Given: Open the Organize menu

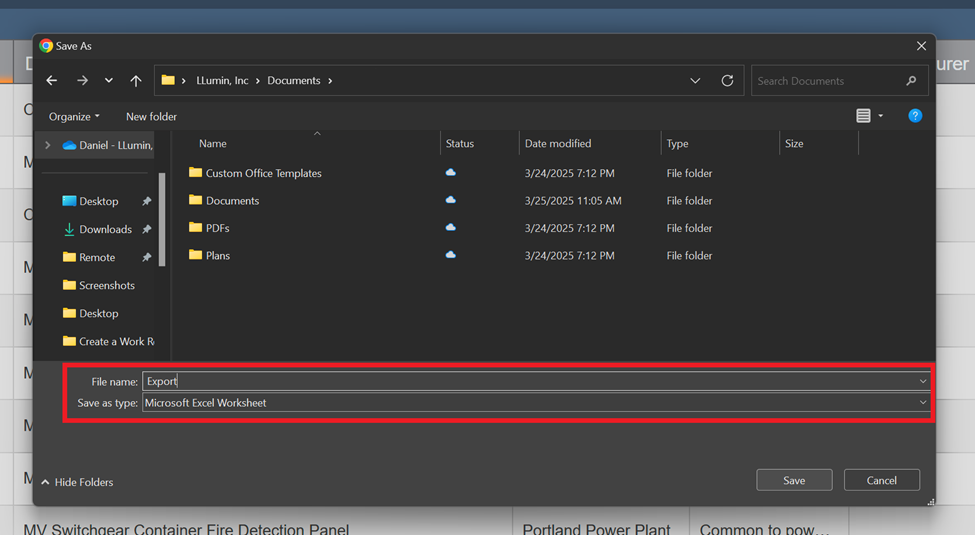Looking at the screenshot, I should coord(74,117).
